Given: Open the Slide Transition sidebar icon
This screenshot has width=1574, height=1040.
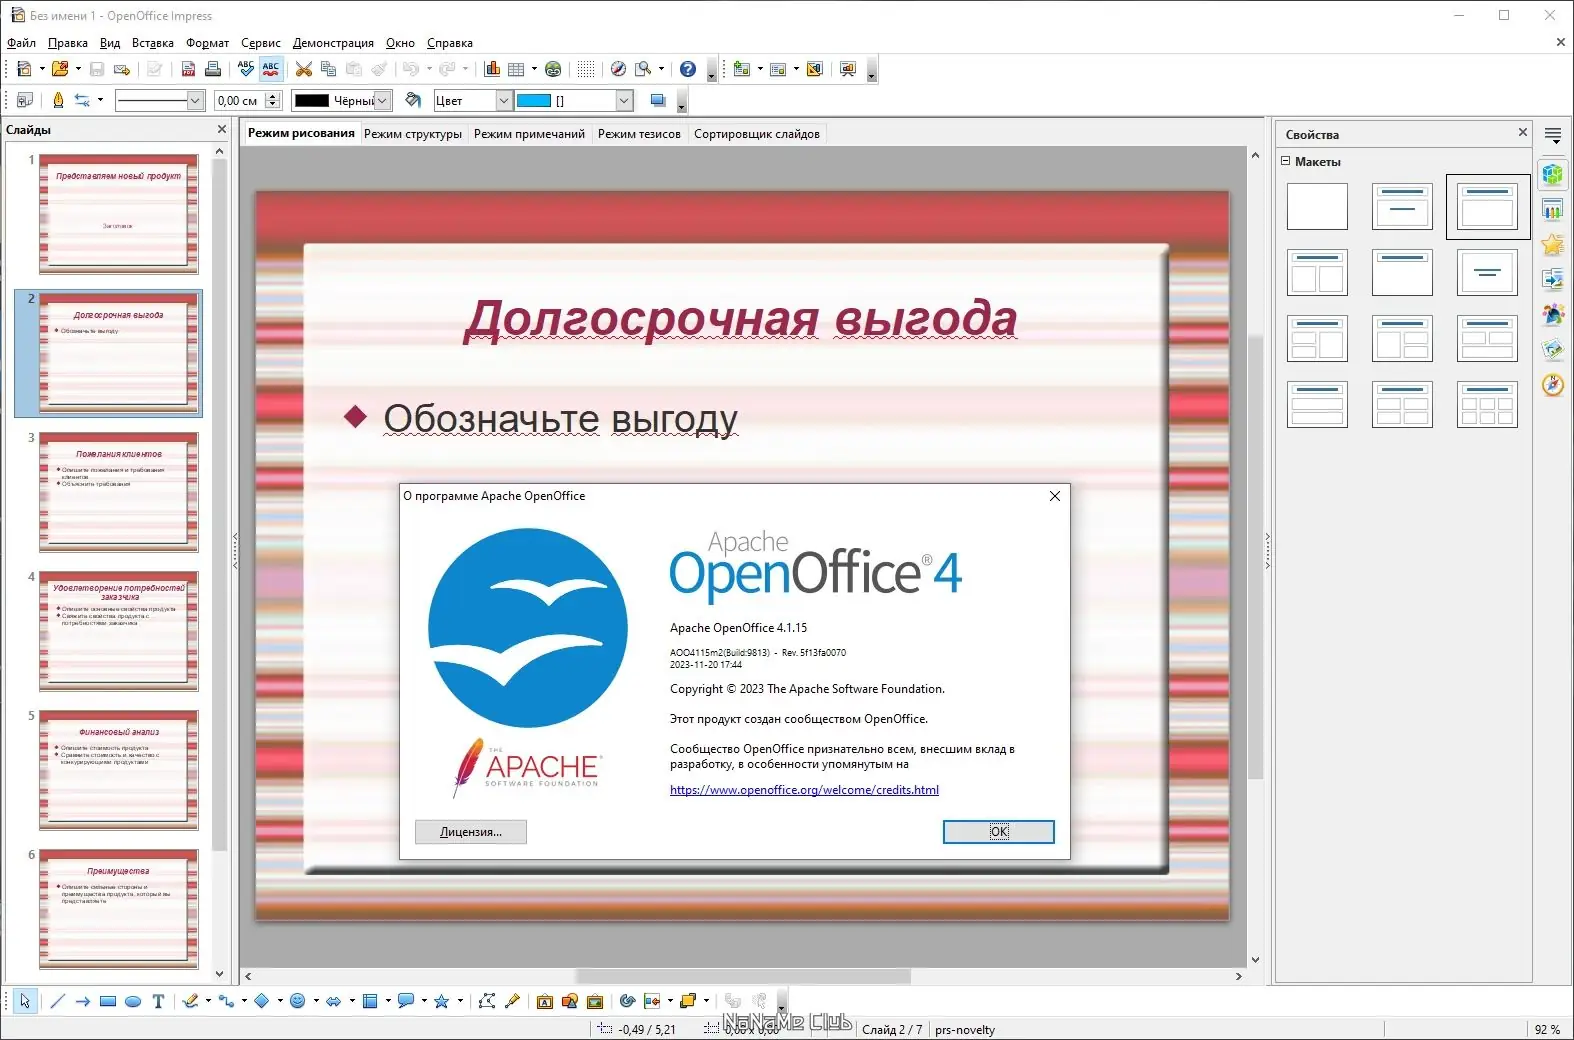Looking at the screenshot, I should pos(1552,280).
